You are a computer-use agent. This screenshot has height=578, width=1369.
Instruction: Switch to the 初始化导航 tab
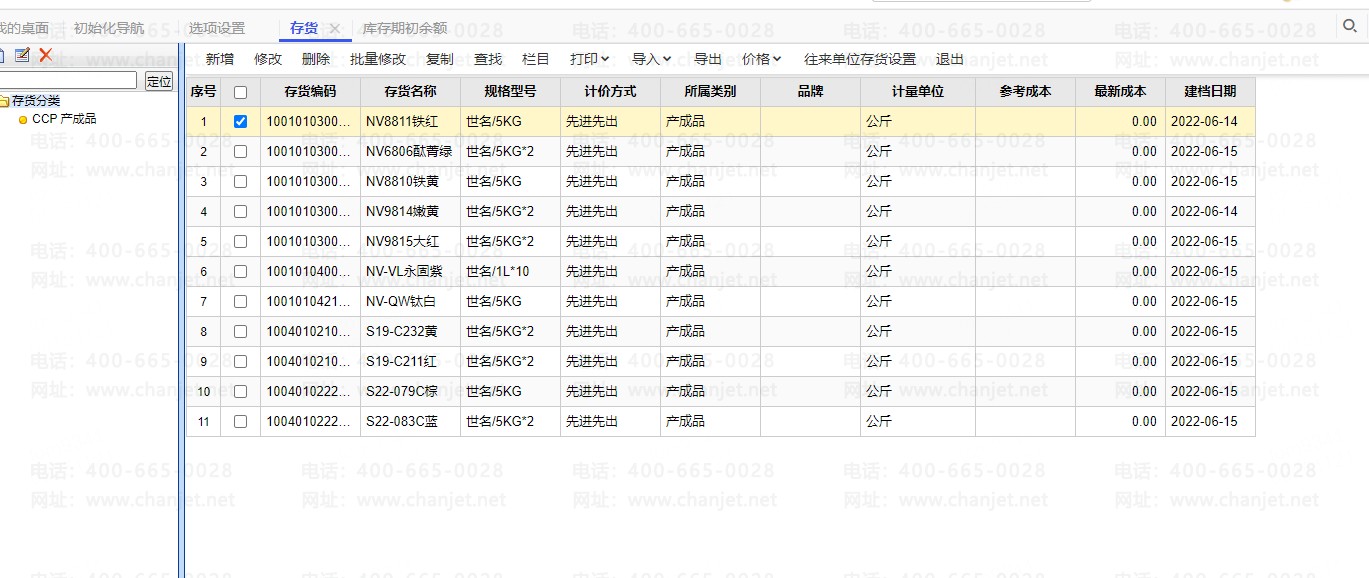pyautogui.click(x=109, y=28)
